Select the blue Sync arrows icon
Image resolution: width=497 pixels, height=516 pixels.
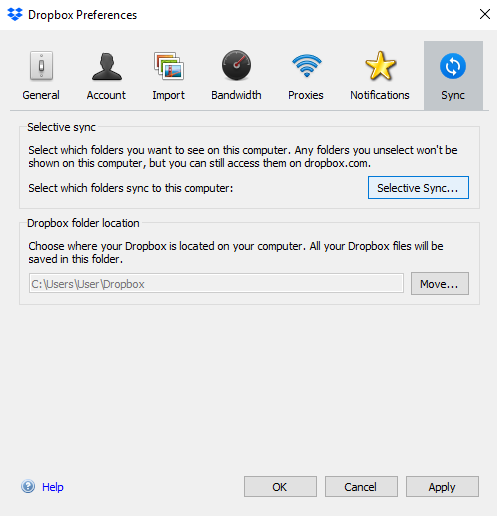[453, 66]
